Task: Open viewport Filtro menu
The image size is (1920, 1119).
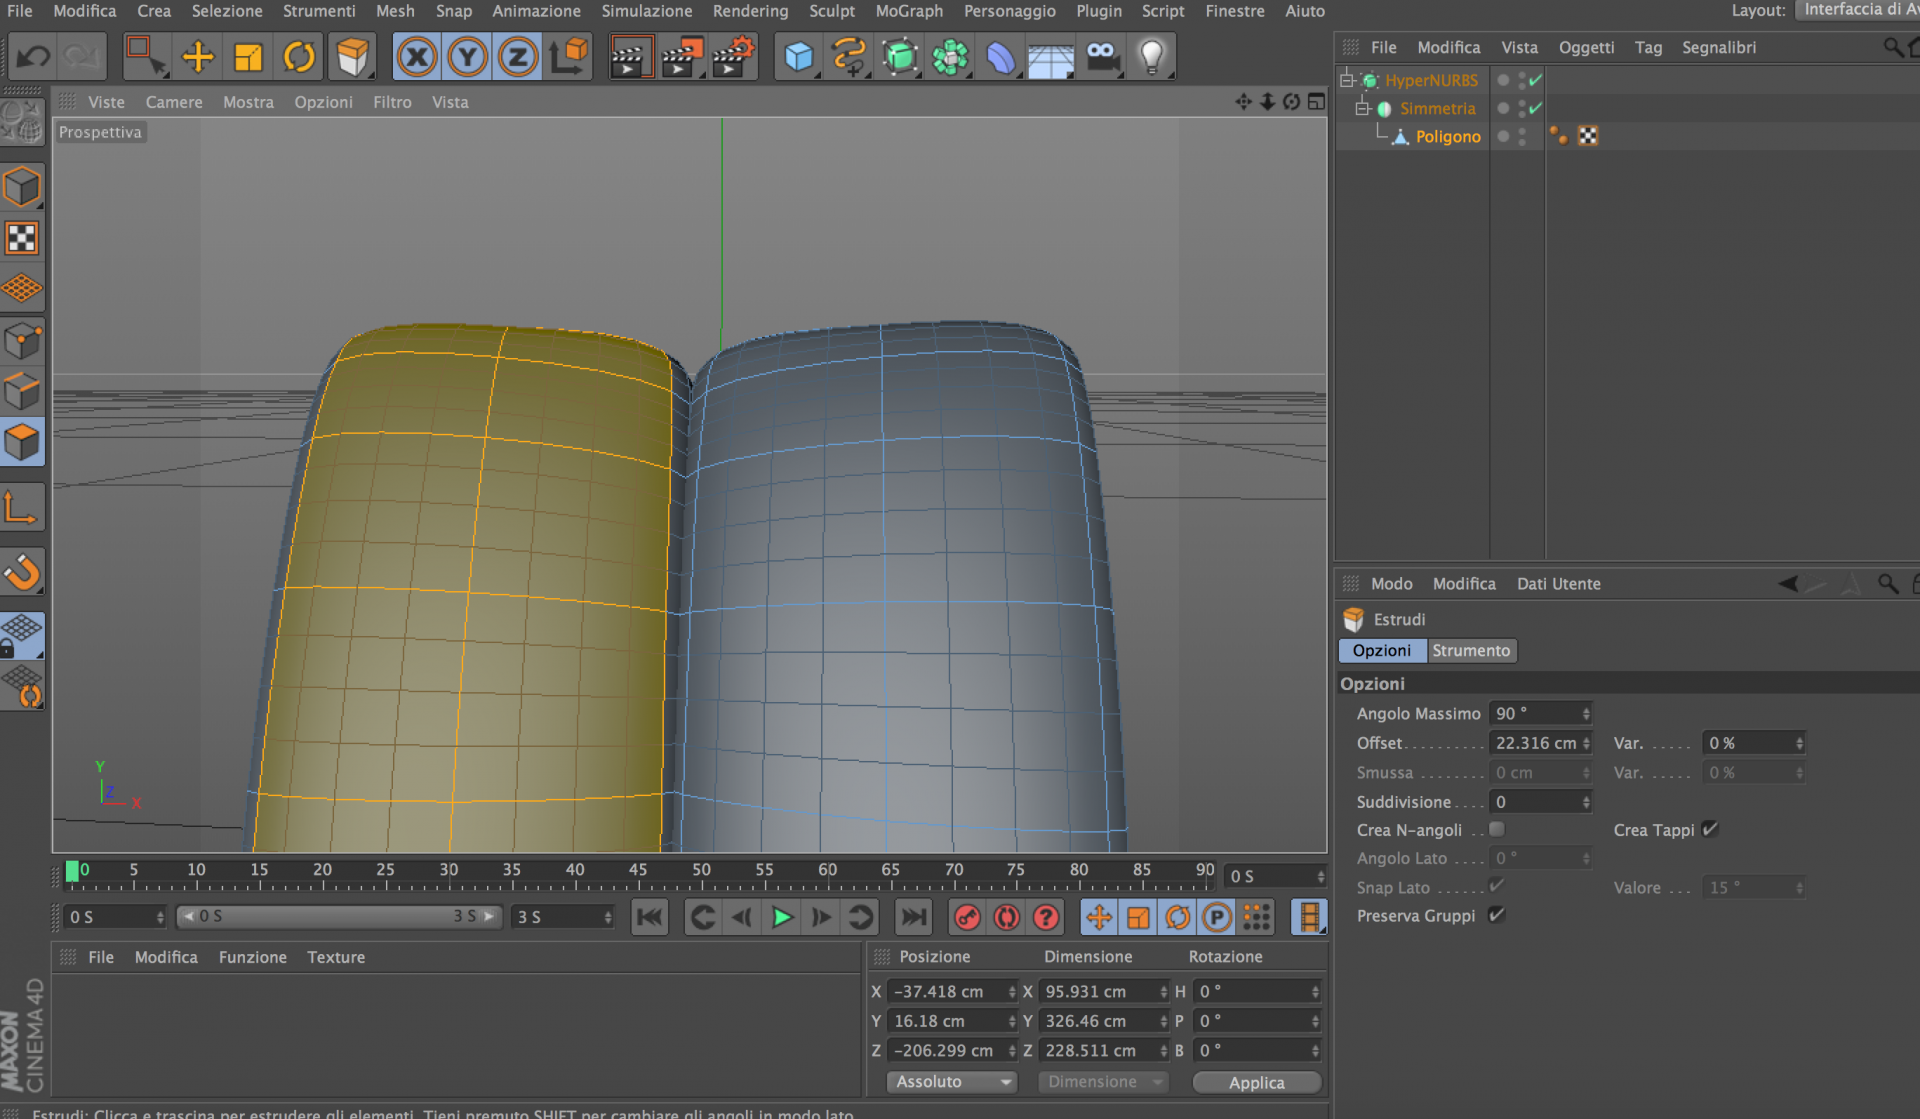Action: tap(392, 102)
